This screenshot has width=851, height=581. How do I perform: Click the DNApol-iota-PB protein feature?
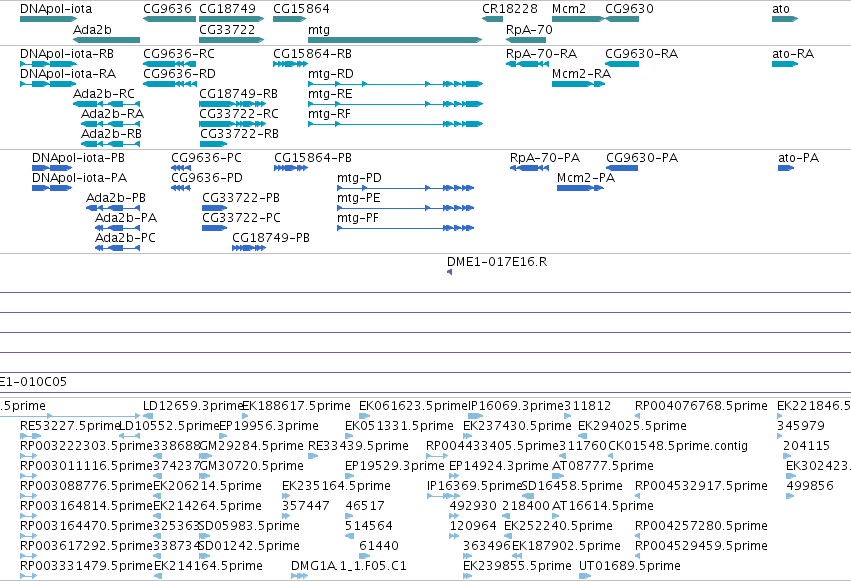pos(52,168)
